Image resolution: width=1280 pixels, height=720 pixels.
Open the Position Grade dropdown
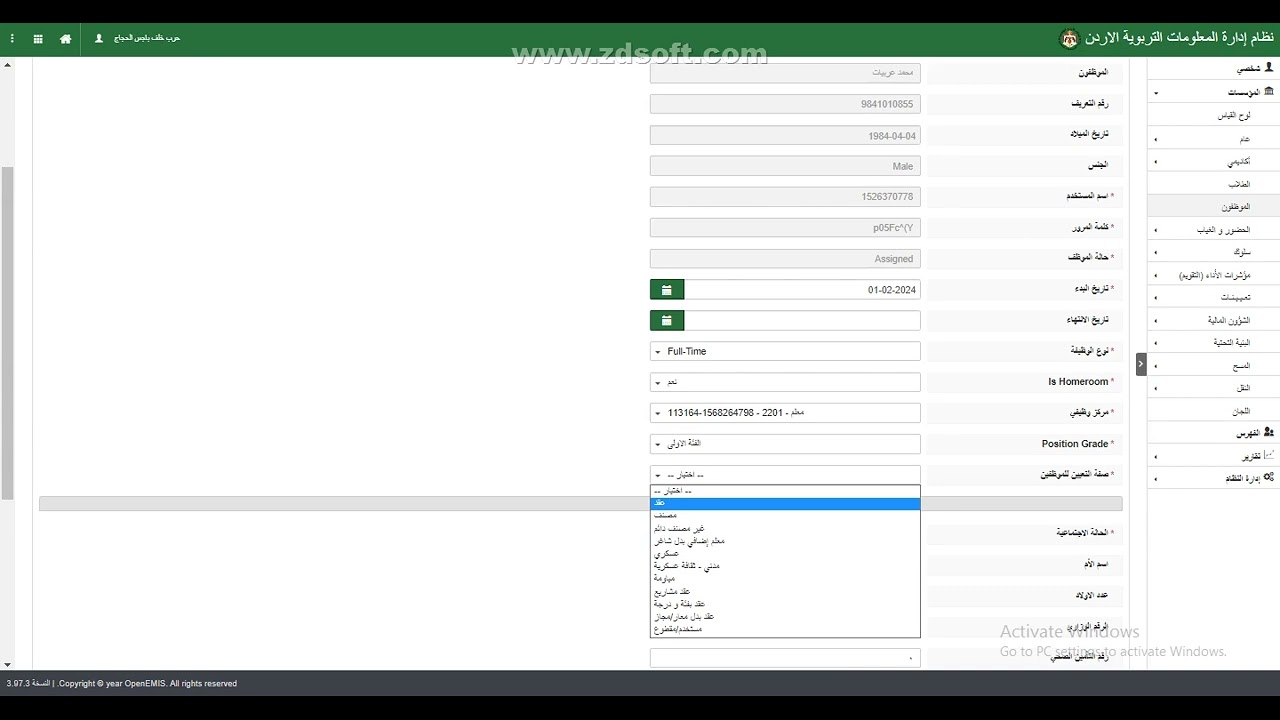point(785,444)
